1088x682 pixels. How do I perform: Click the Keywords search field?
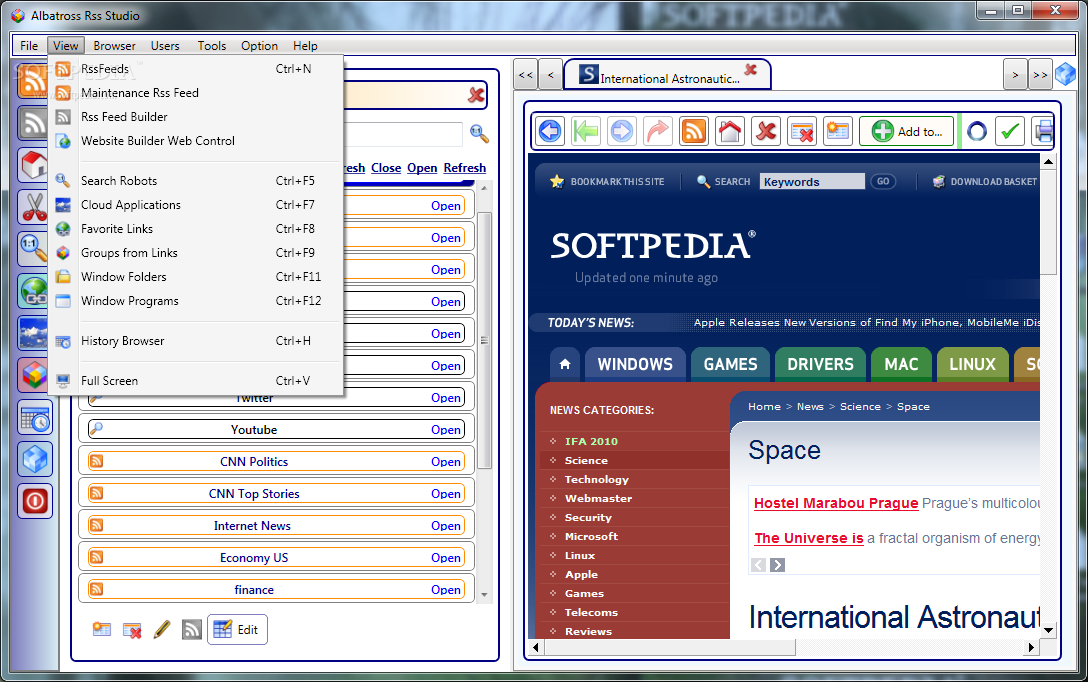tap(812, 182)
